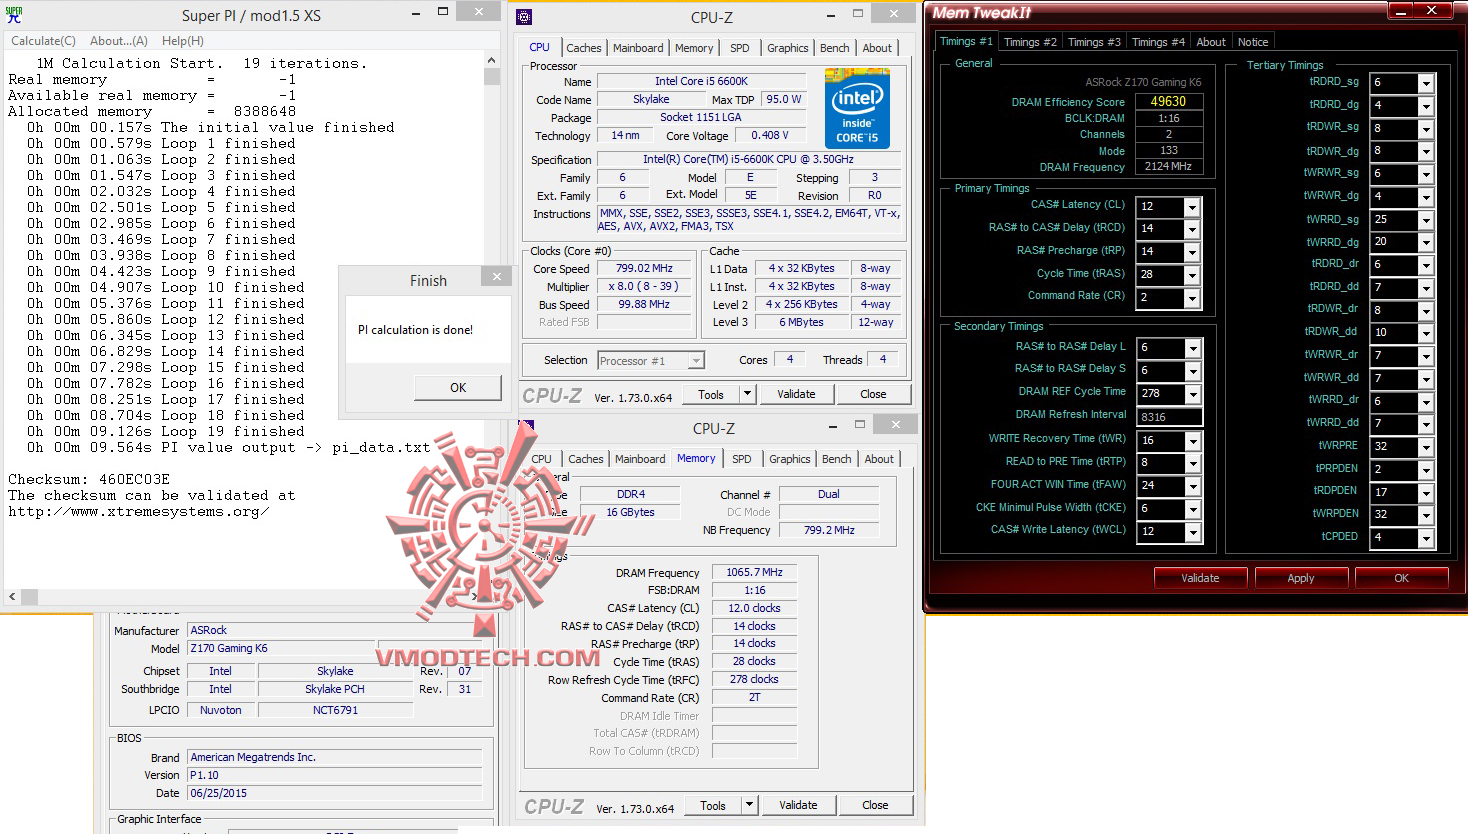Click the Super PI title bar app icon
This screenshot has width=1468, height=834.
coord(14,15)
